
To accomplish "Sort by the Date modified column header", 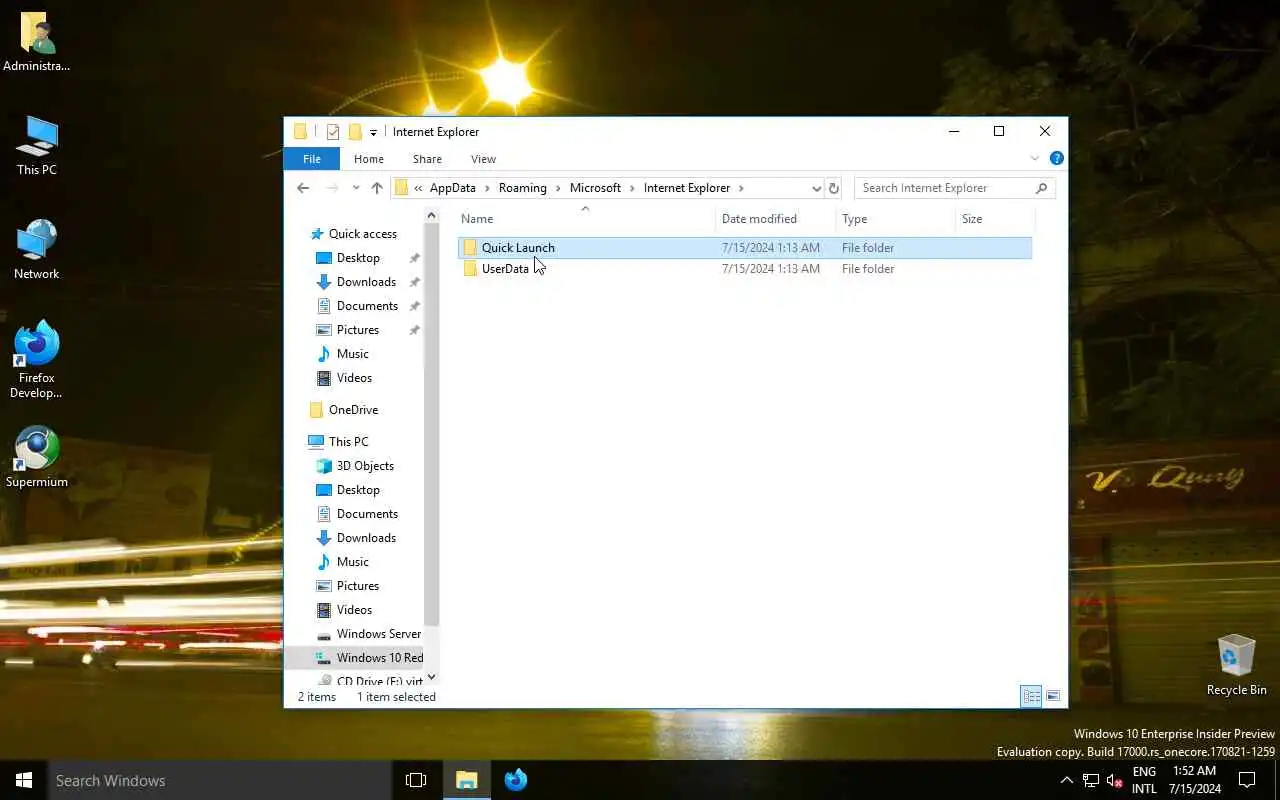I will click(776, 219).
